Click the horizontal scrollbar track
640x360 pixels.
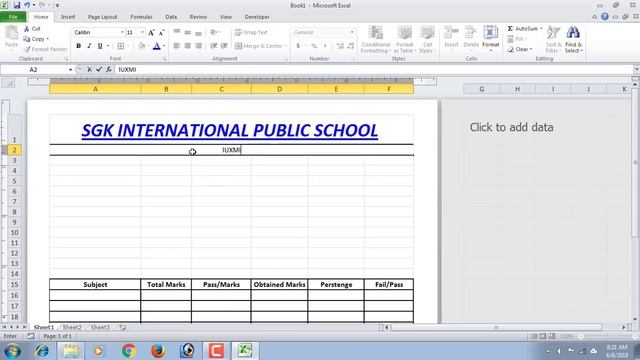pos(496,327)
